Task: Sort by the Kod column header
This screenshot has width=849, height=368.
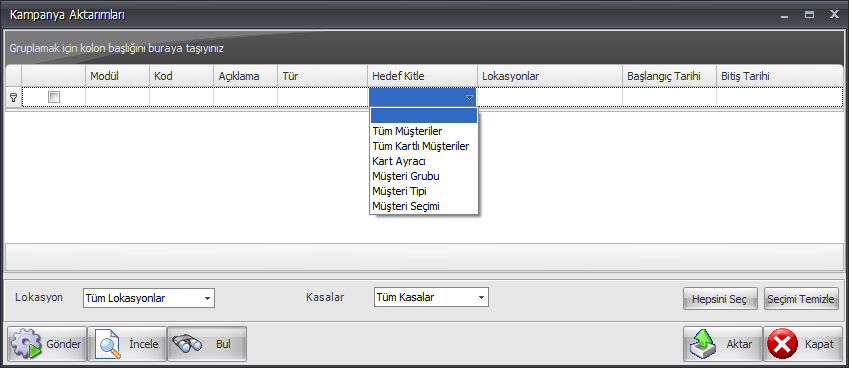Action: [x=181, y=76]
